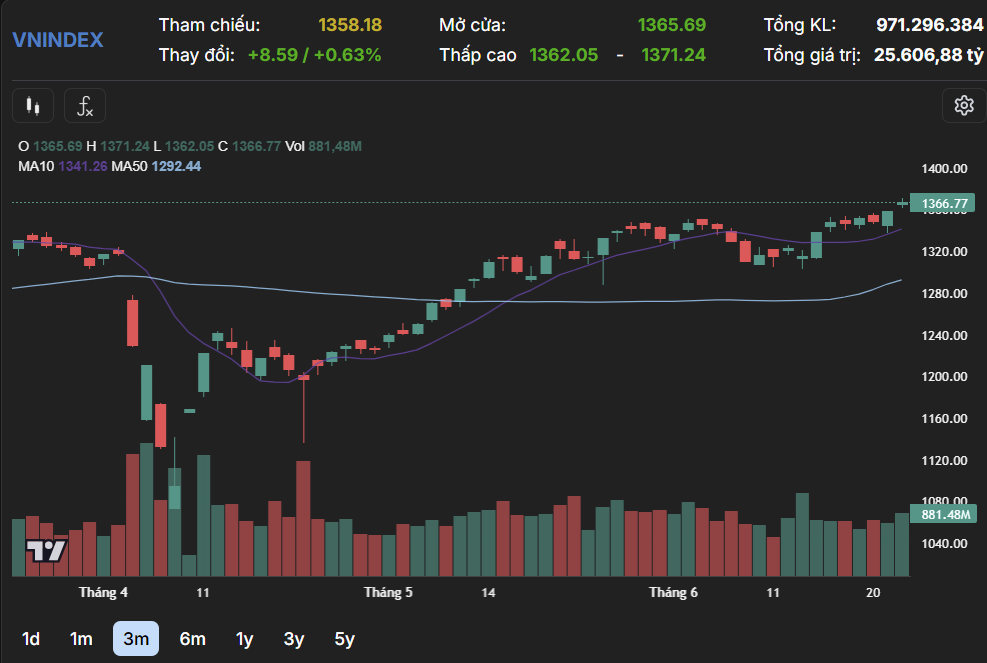Open the fx indicators menu

coord(85,106)
